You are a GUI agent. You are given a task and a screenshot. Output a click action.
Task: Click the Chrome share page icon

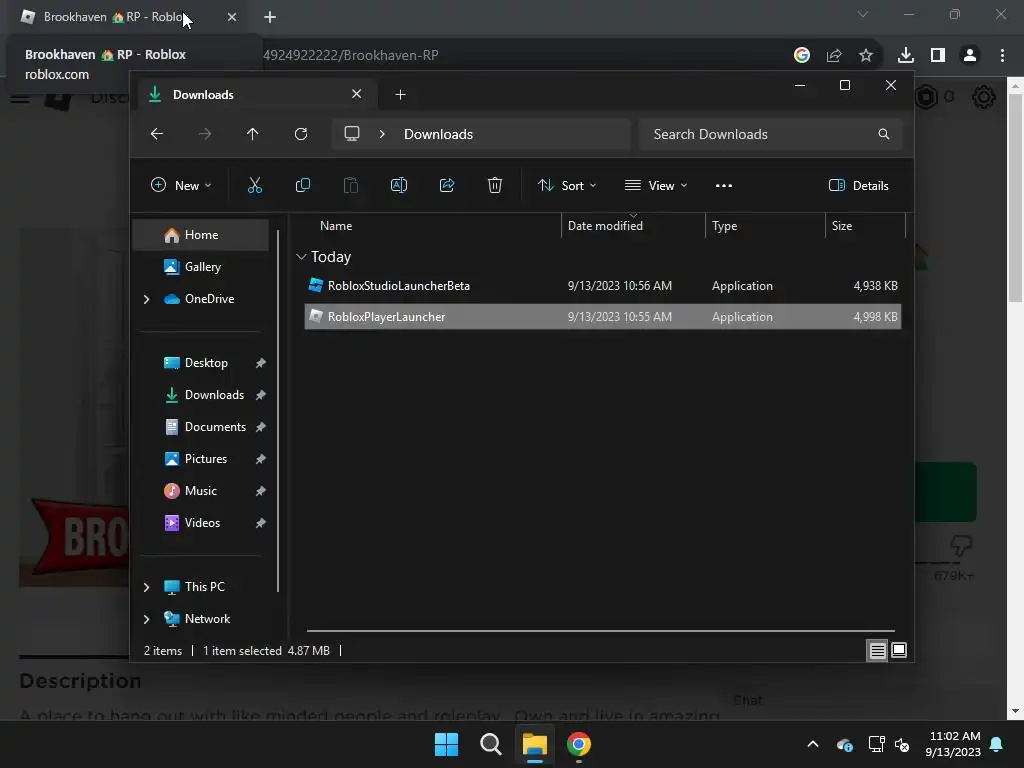(834, 56)
